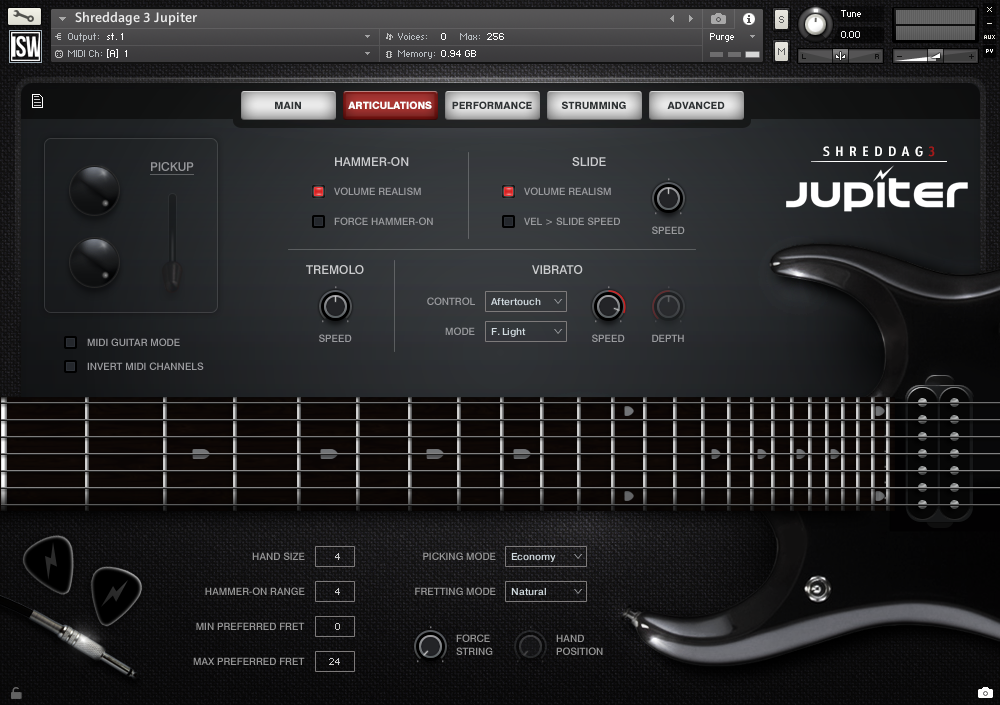Click the Main tab button
Viewport: 1000px width, 705px height.
coord(288,104)
